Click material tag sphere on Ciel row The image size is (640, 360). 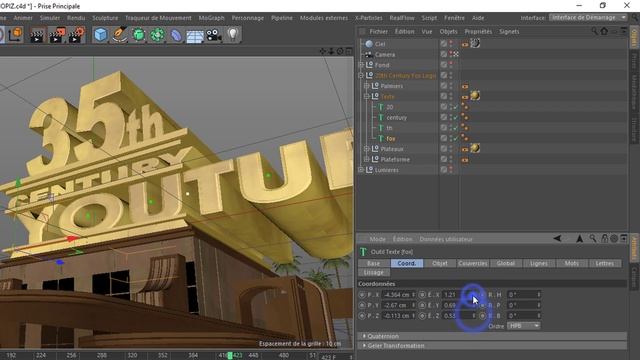click(x=475, y=43)
